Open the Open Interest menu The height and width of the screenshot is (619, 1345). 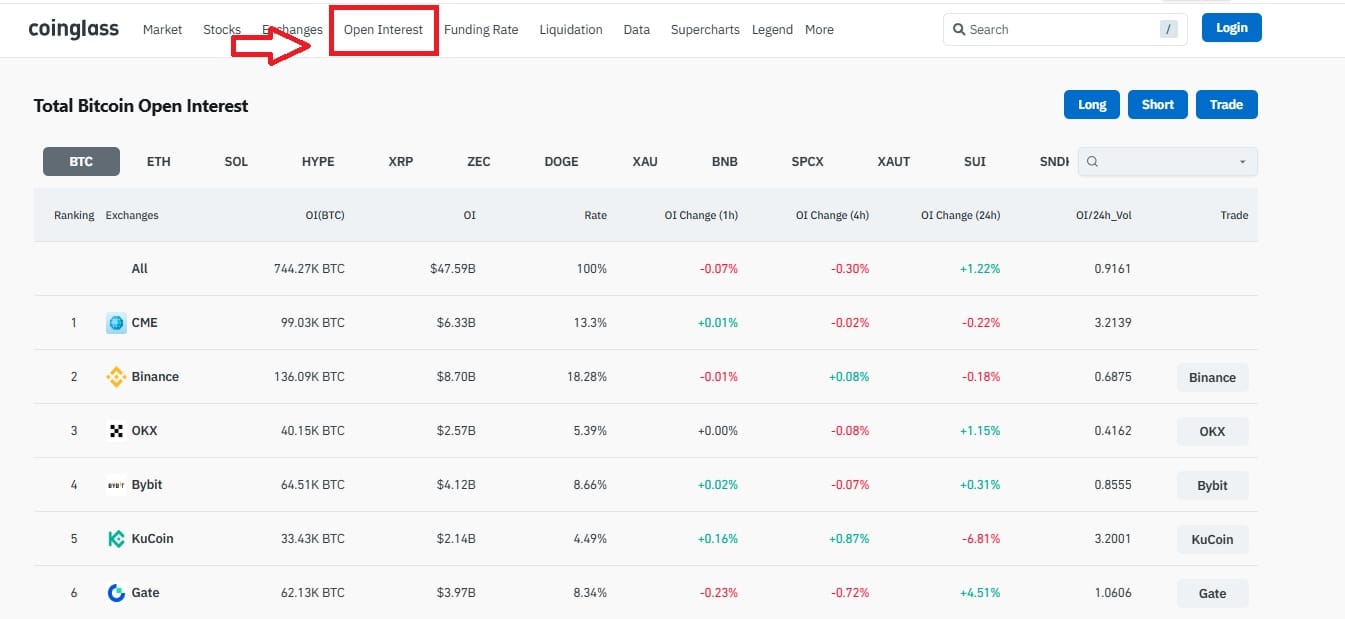383,30
